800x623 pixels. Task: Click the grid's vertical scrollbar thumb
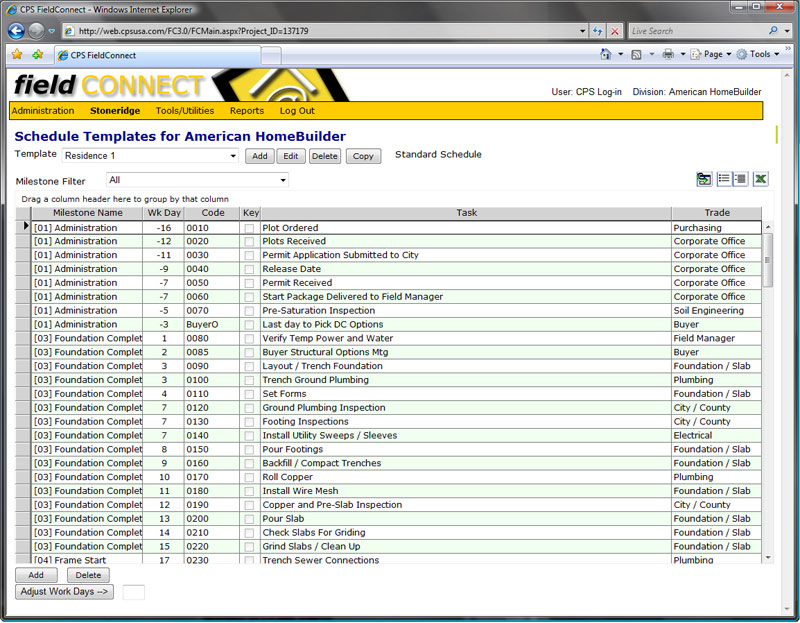[767, 260]
